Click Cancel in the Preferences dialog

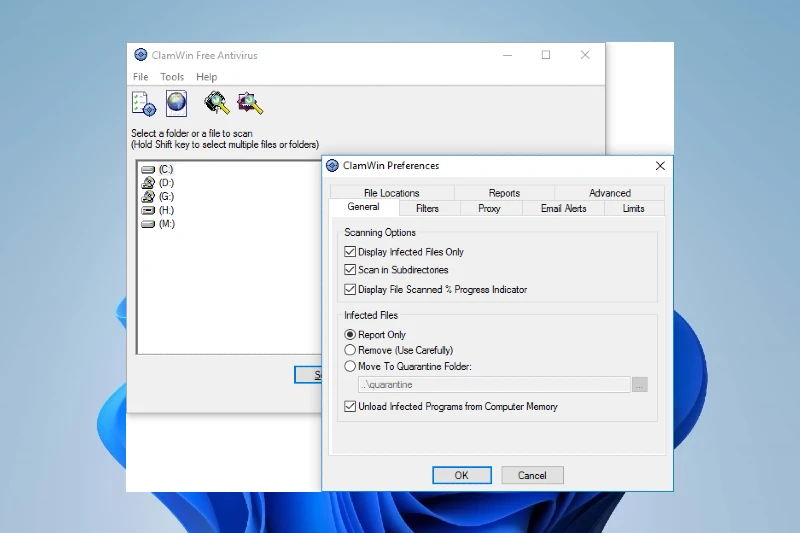point(532,475)
